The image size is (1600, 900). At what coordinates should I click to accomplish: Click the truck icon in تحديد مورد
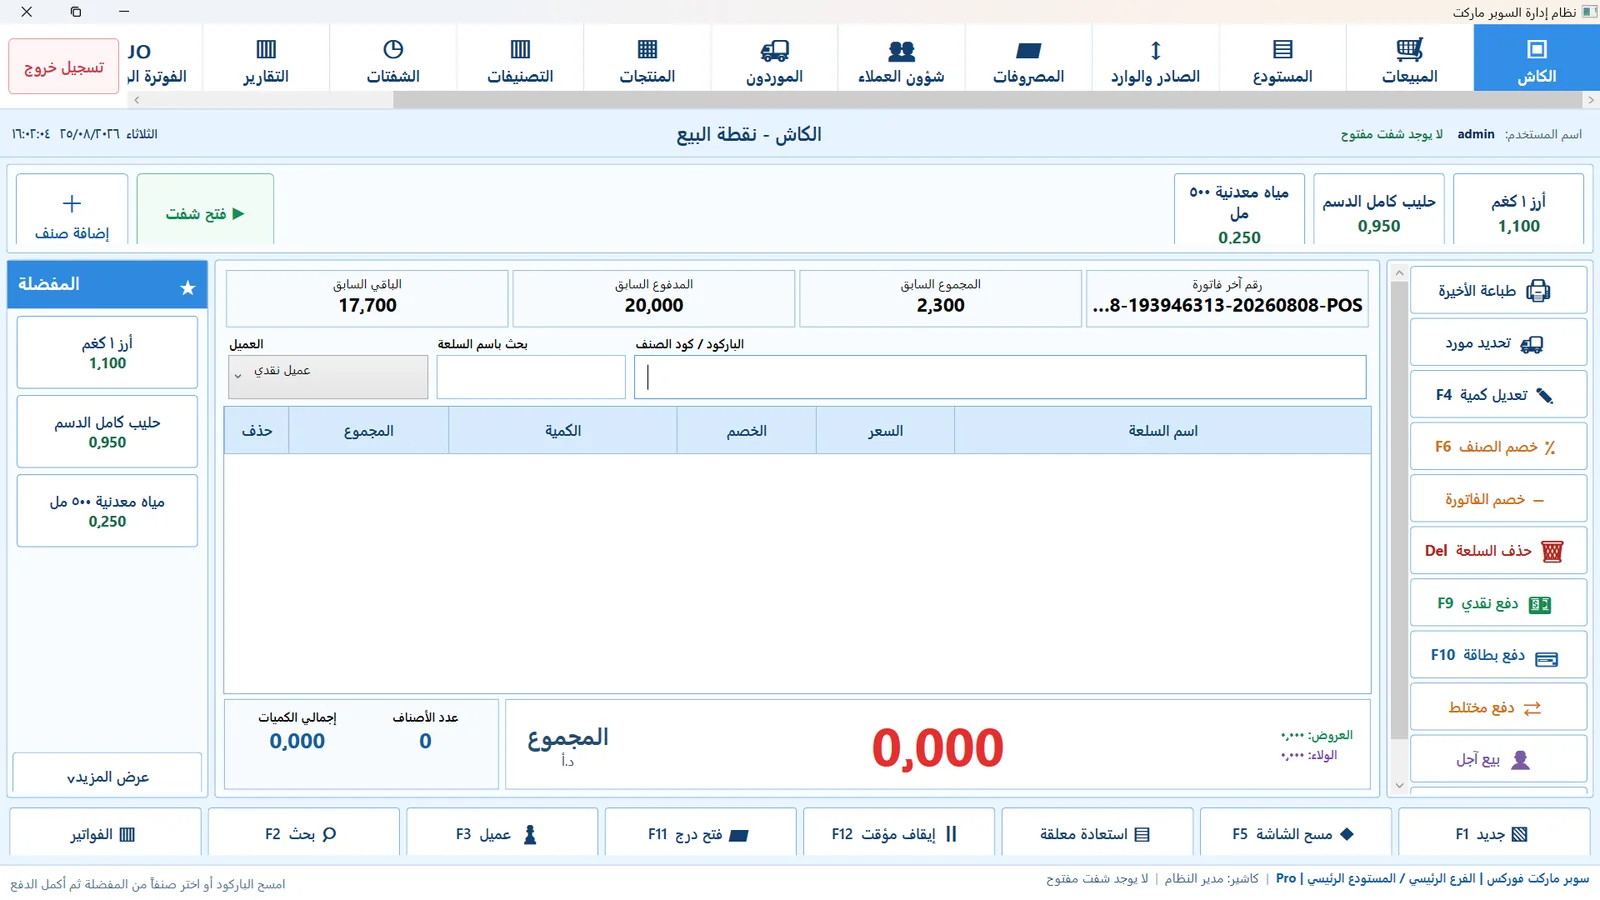pos(1531,344)
